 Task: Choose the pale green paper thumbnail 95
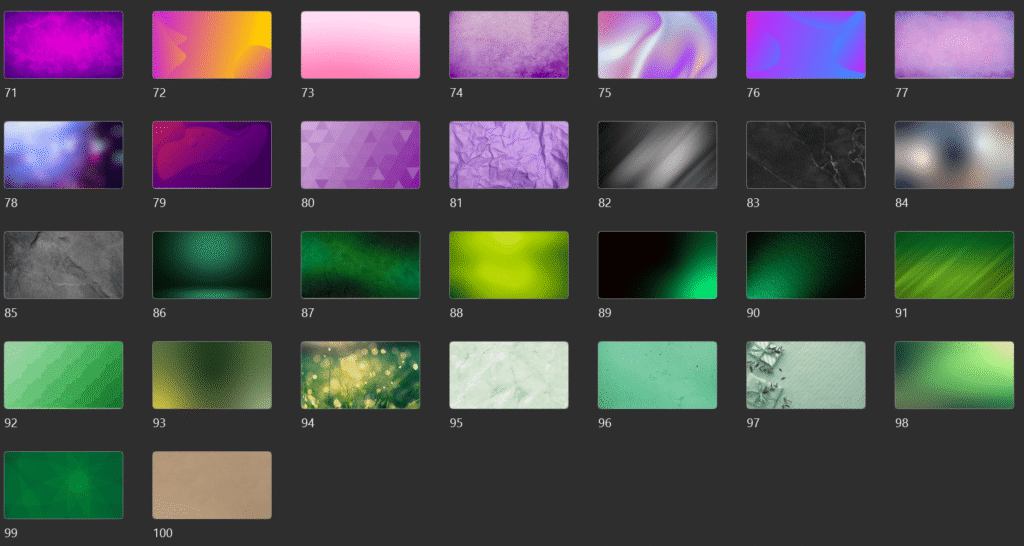[509, 375]
